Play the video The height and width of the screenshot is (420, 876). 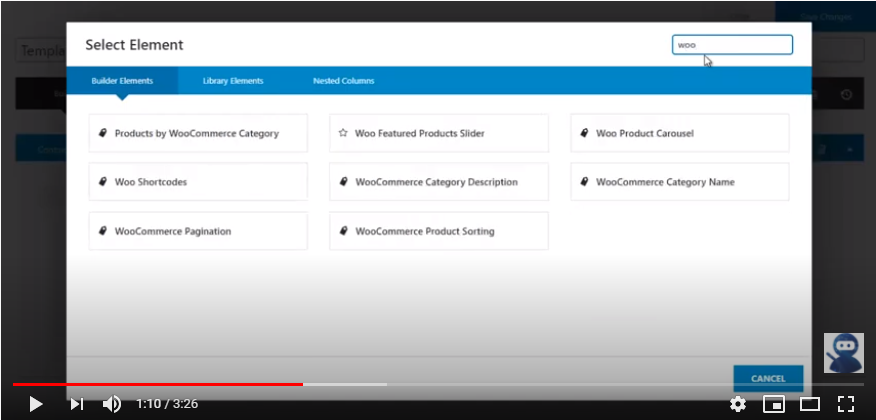click(36, 403)
